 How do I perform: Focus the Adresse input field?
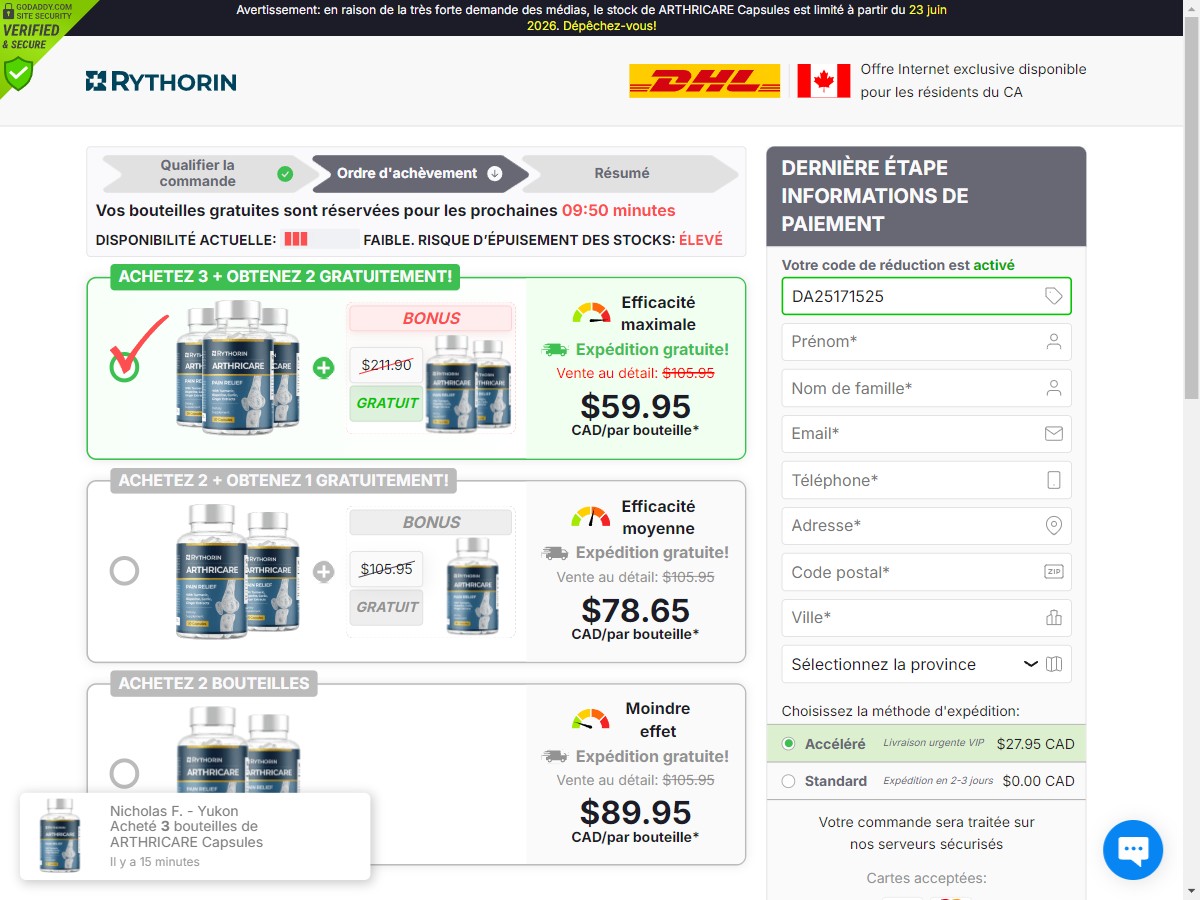(926, 526)
